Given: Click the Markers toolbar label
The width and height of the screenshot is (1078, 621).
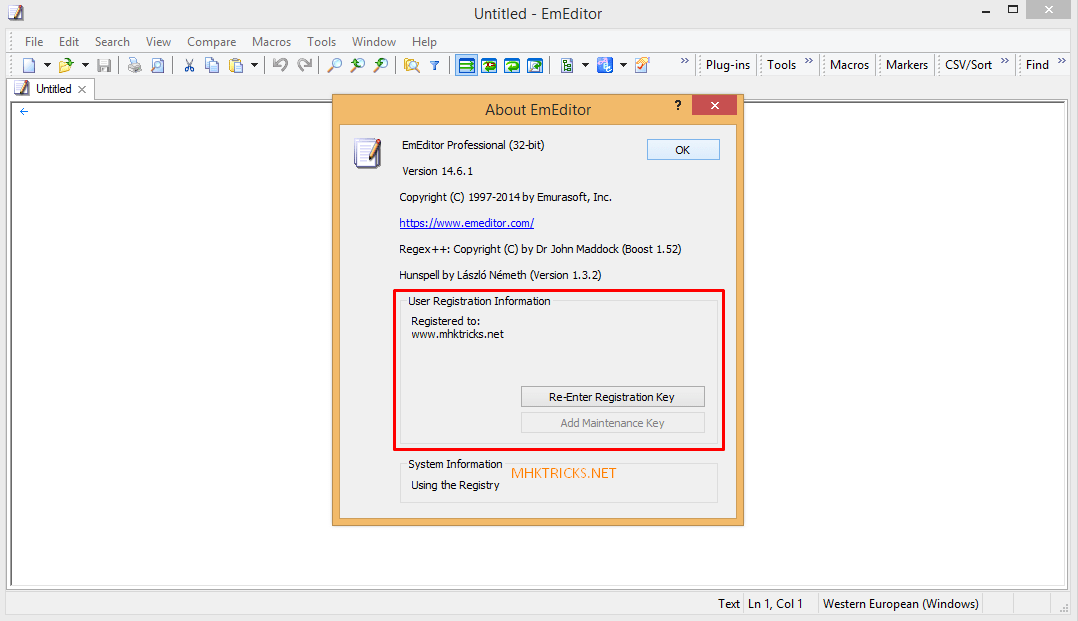Looking at the screenshot, I should 907,65.
